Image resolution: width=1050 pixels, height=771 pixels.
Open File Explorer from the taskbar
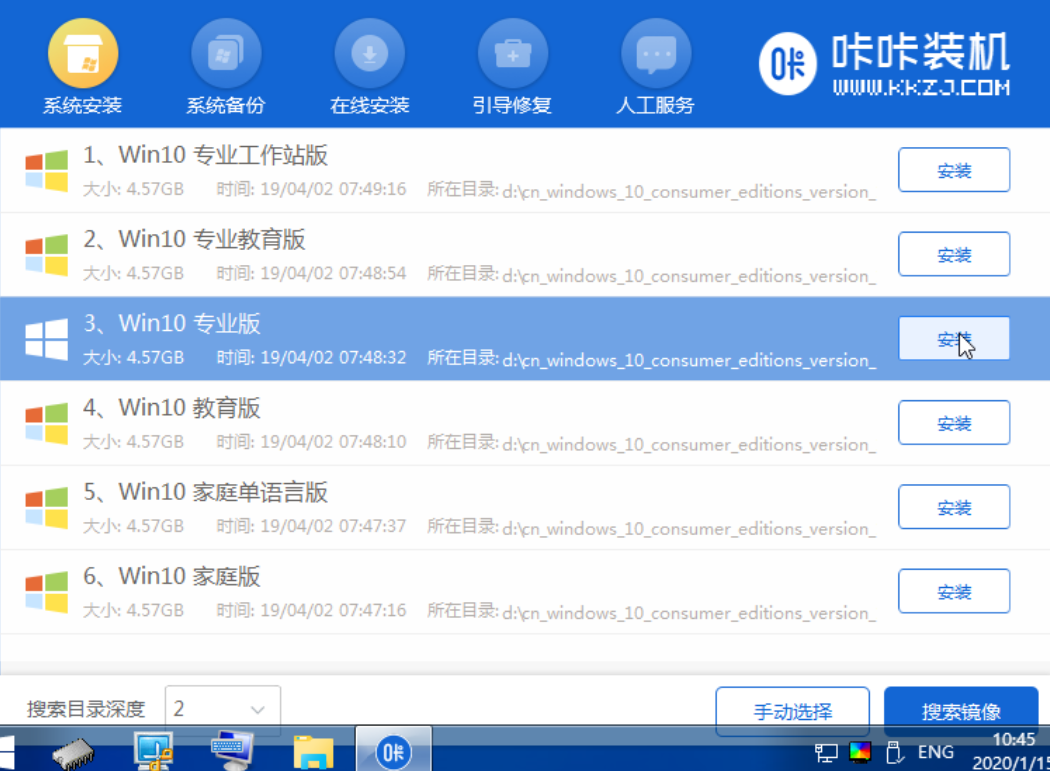tap(313, 750)
